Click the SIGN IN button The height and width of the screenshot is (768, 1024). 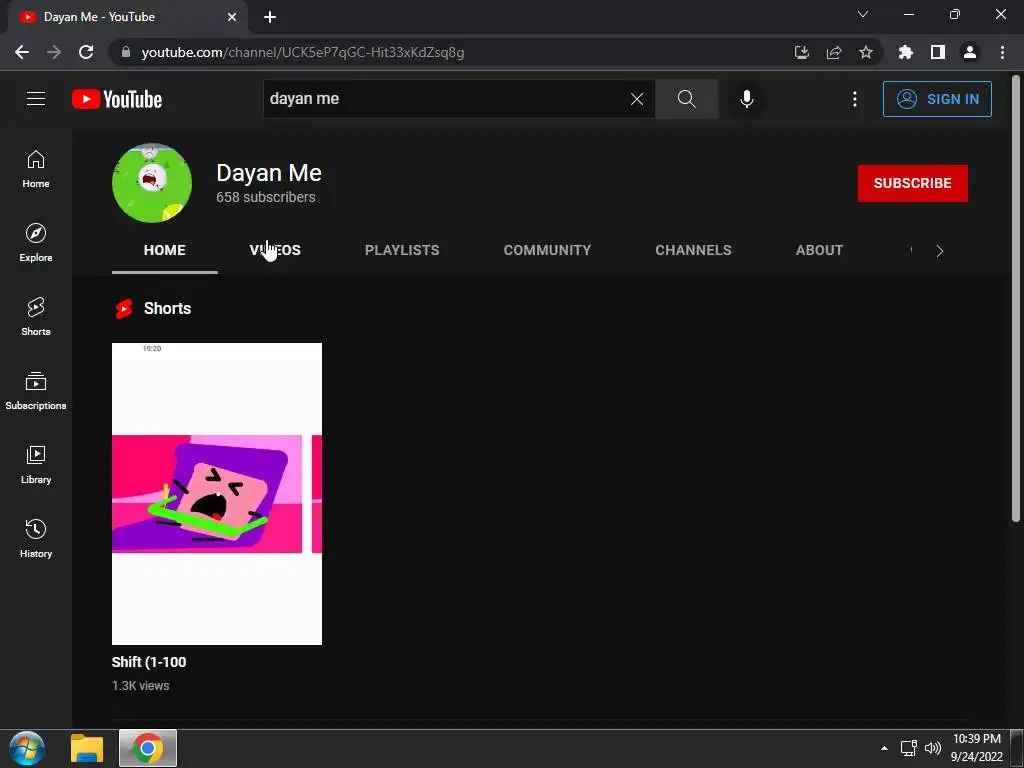pyautogui.click(x=937, y=99)
